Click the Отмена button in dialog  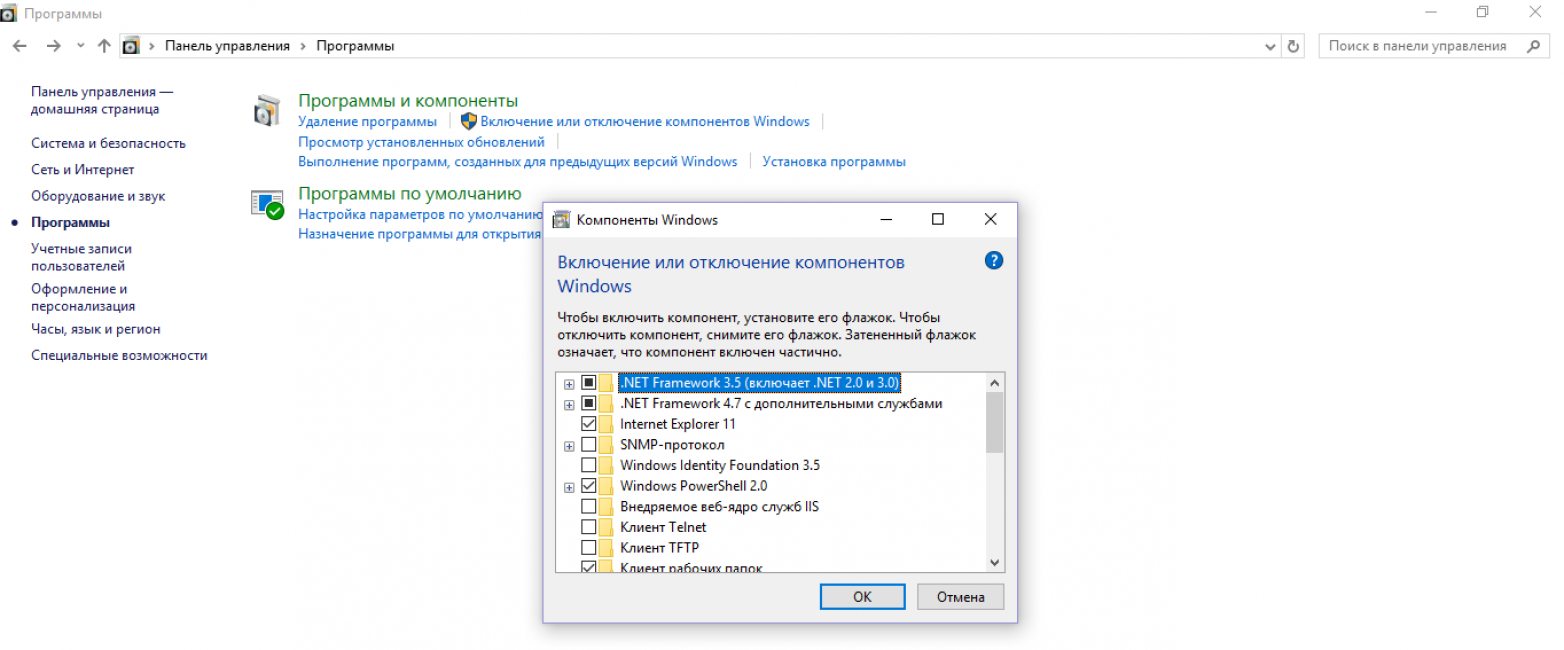coord(960,597)
